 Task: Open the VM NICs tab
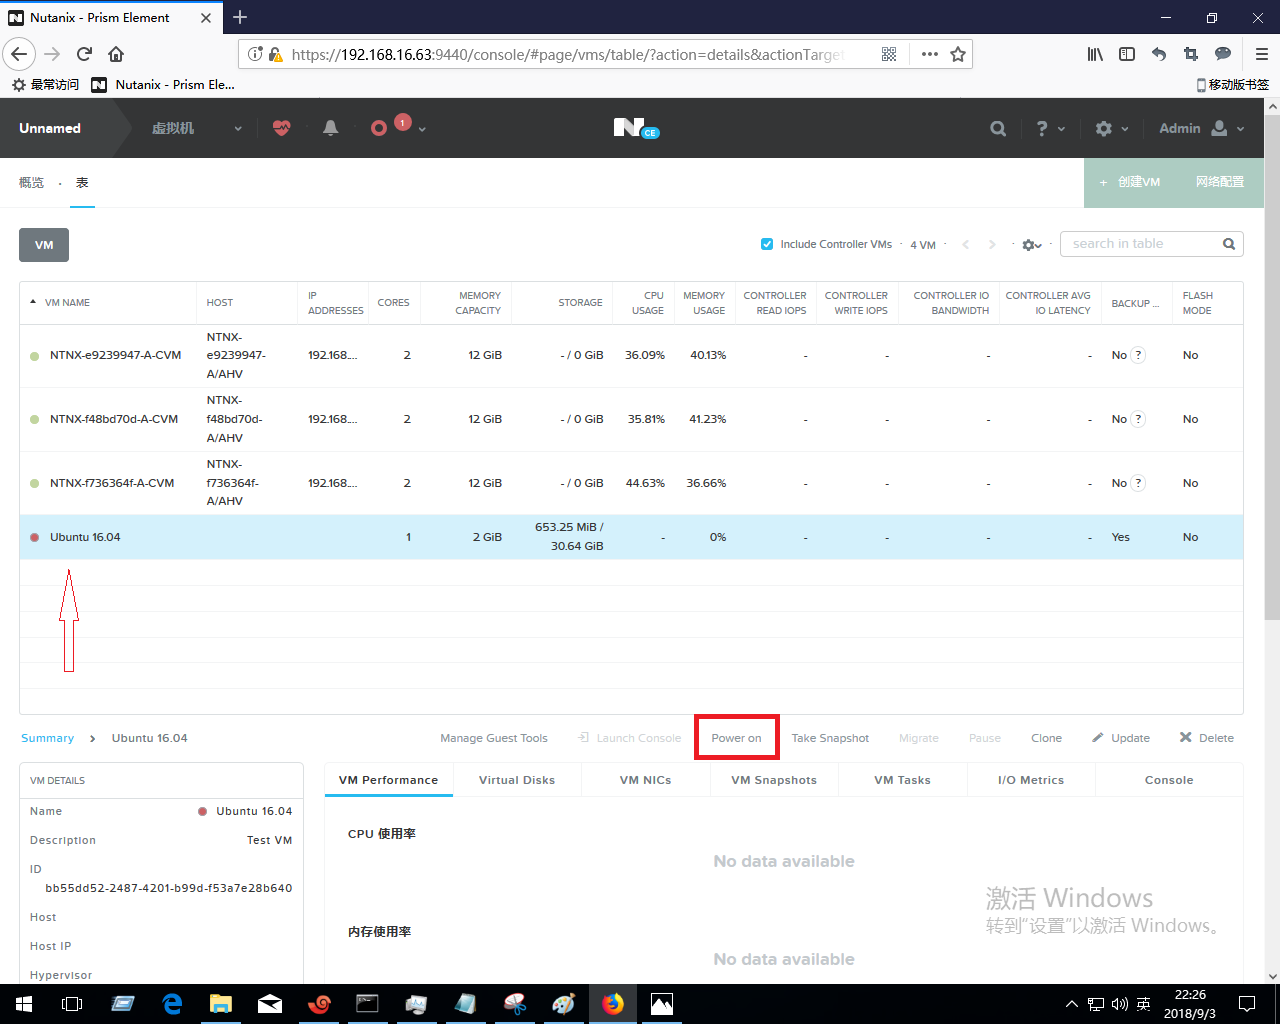645,780
